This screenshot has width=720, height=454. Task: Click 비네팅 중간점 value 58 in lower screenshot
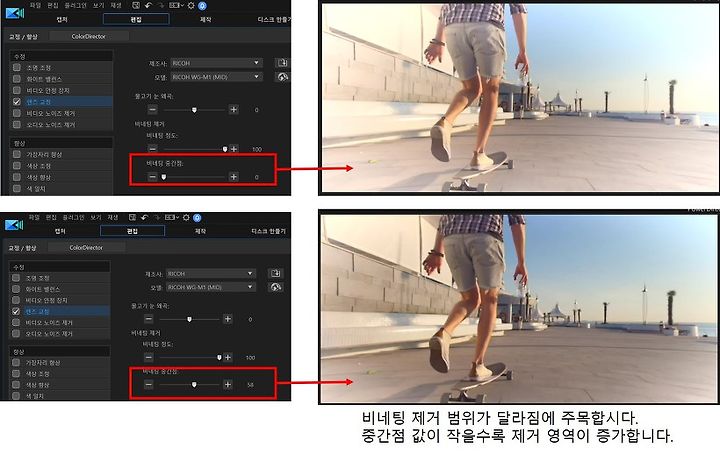point(250,385)
